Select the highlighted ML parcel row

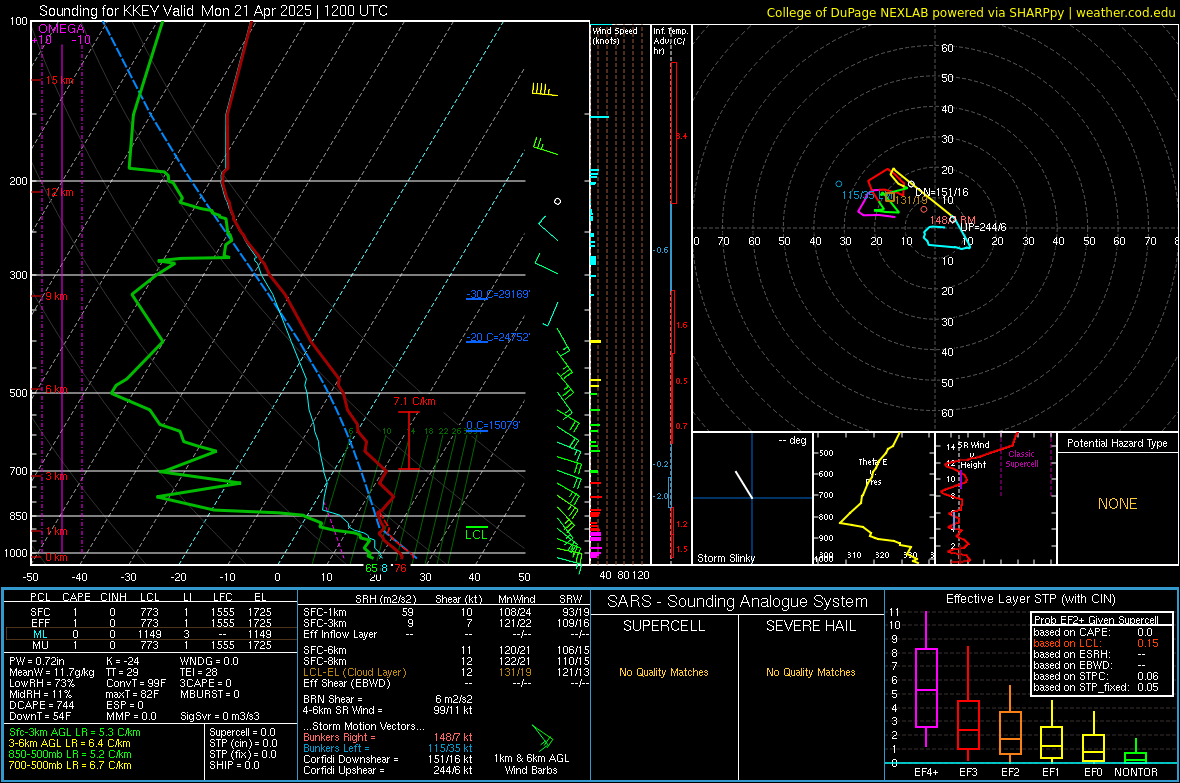click(x=151, y=634)
